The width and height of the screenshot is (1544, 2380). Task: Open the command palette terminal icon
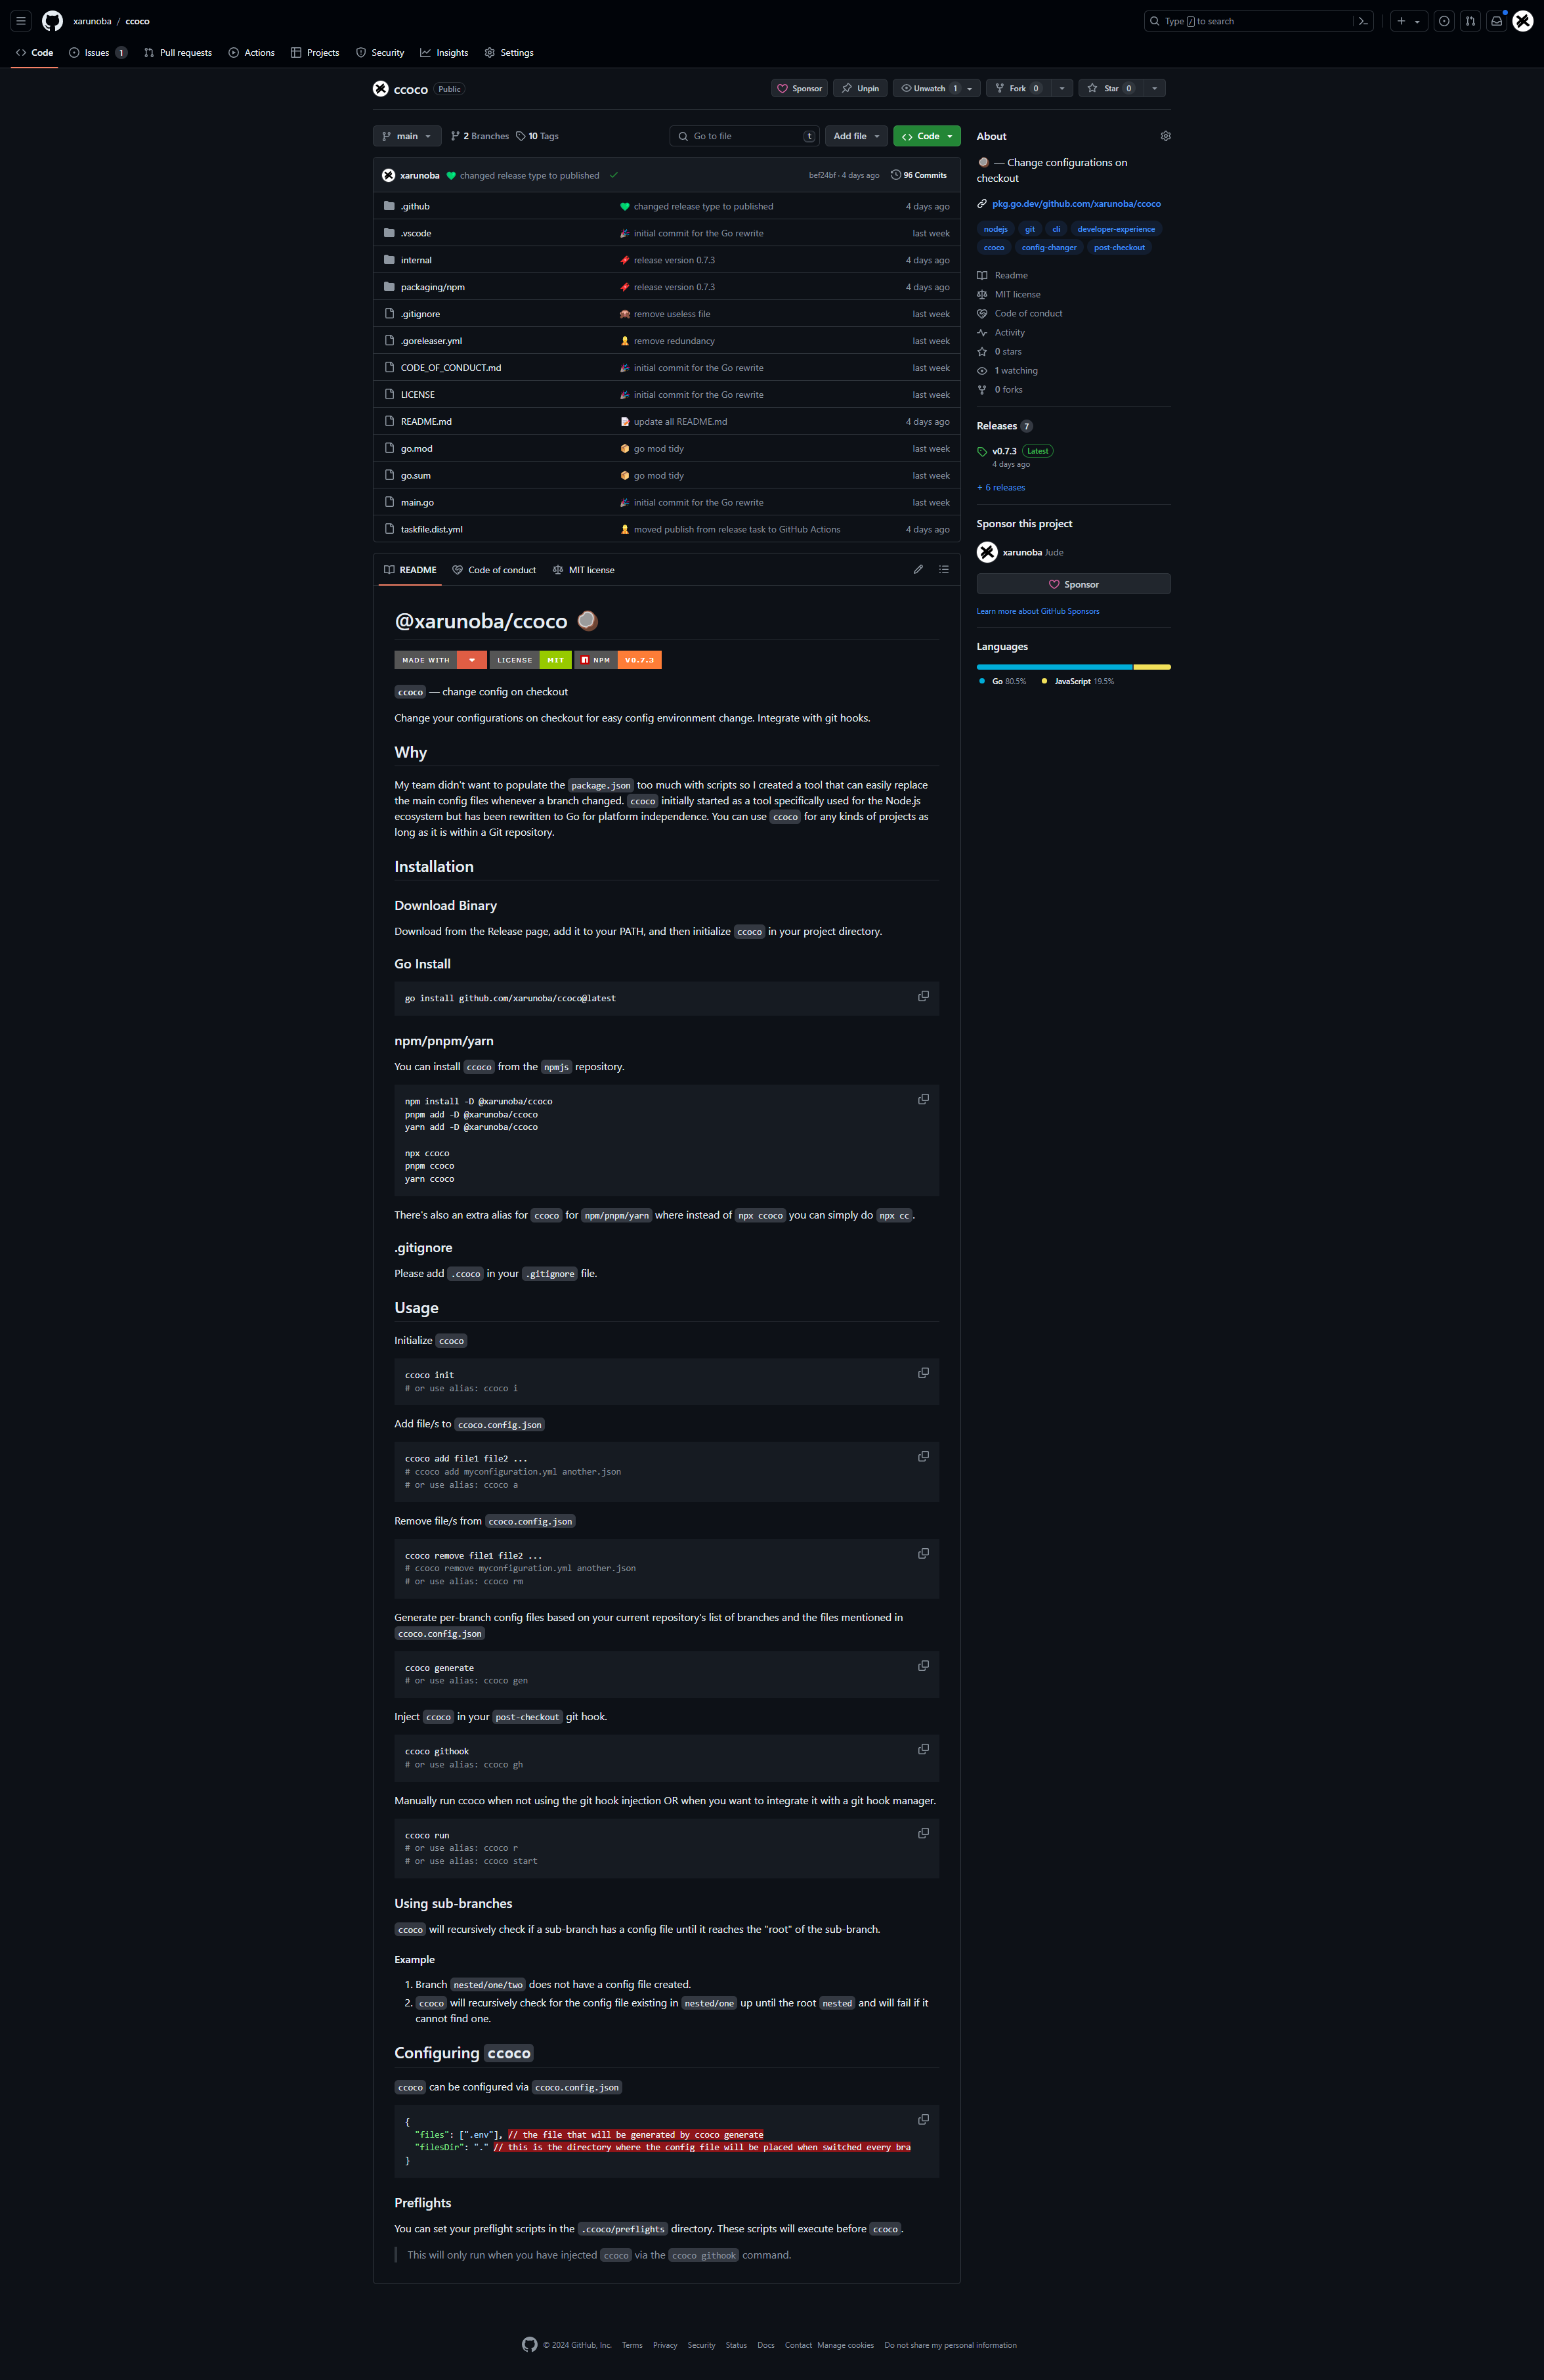[1362, 20]
